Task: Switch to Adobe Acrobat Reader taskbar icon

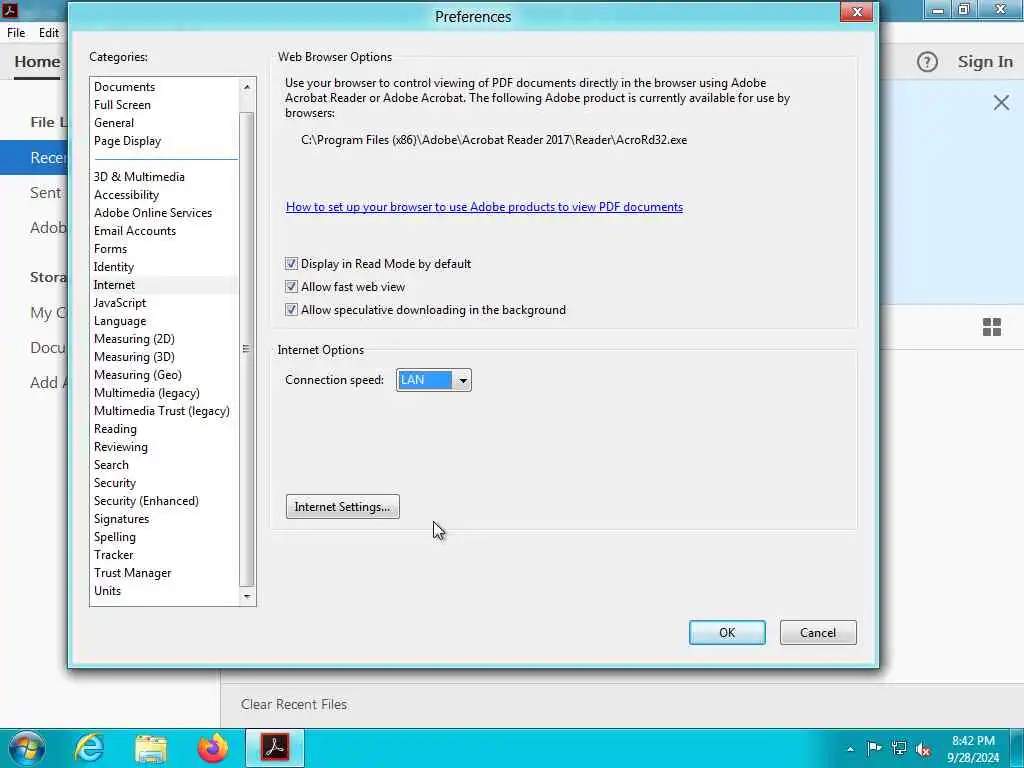Action: 275,748
